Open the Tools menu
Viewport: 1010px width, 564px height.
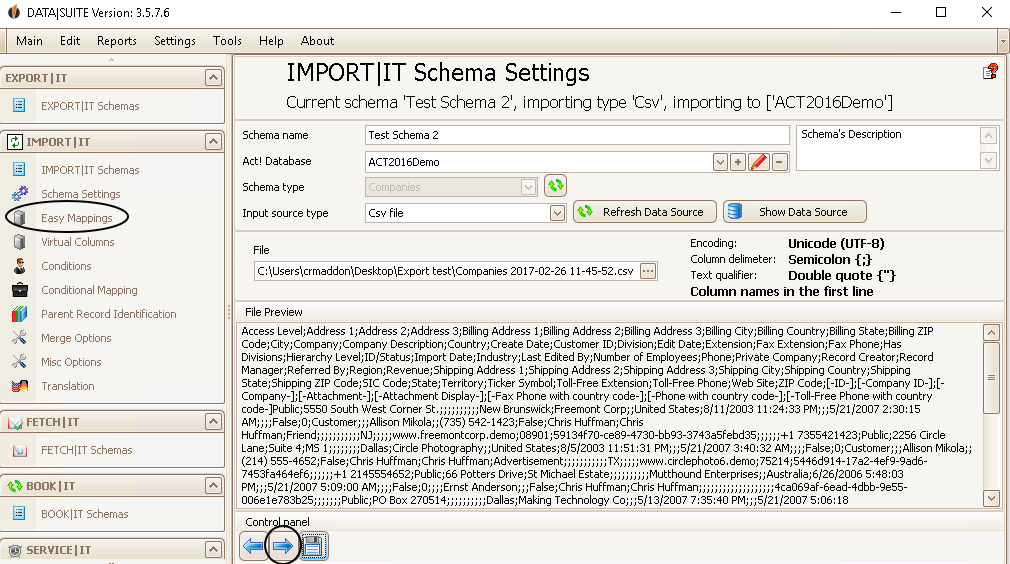(227, 41)
